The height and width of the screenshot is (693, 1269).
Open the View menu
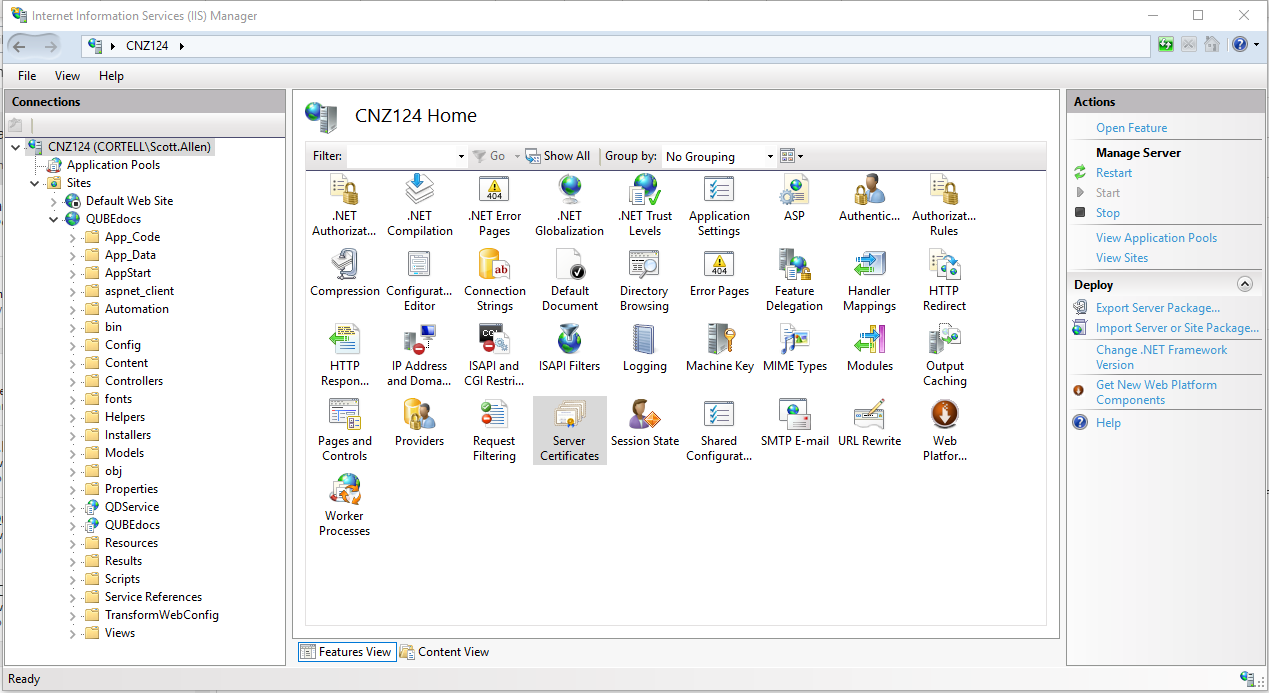[x=67, y=76]
